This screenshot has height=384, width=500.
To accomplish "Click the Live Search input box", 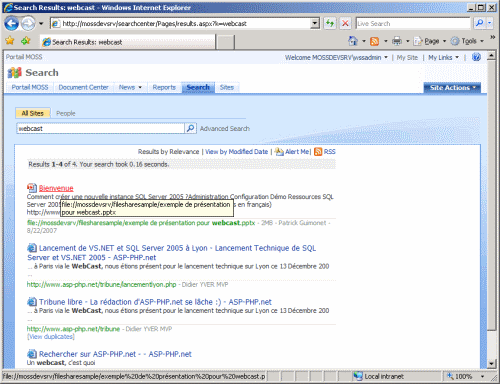I will 413,23.
